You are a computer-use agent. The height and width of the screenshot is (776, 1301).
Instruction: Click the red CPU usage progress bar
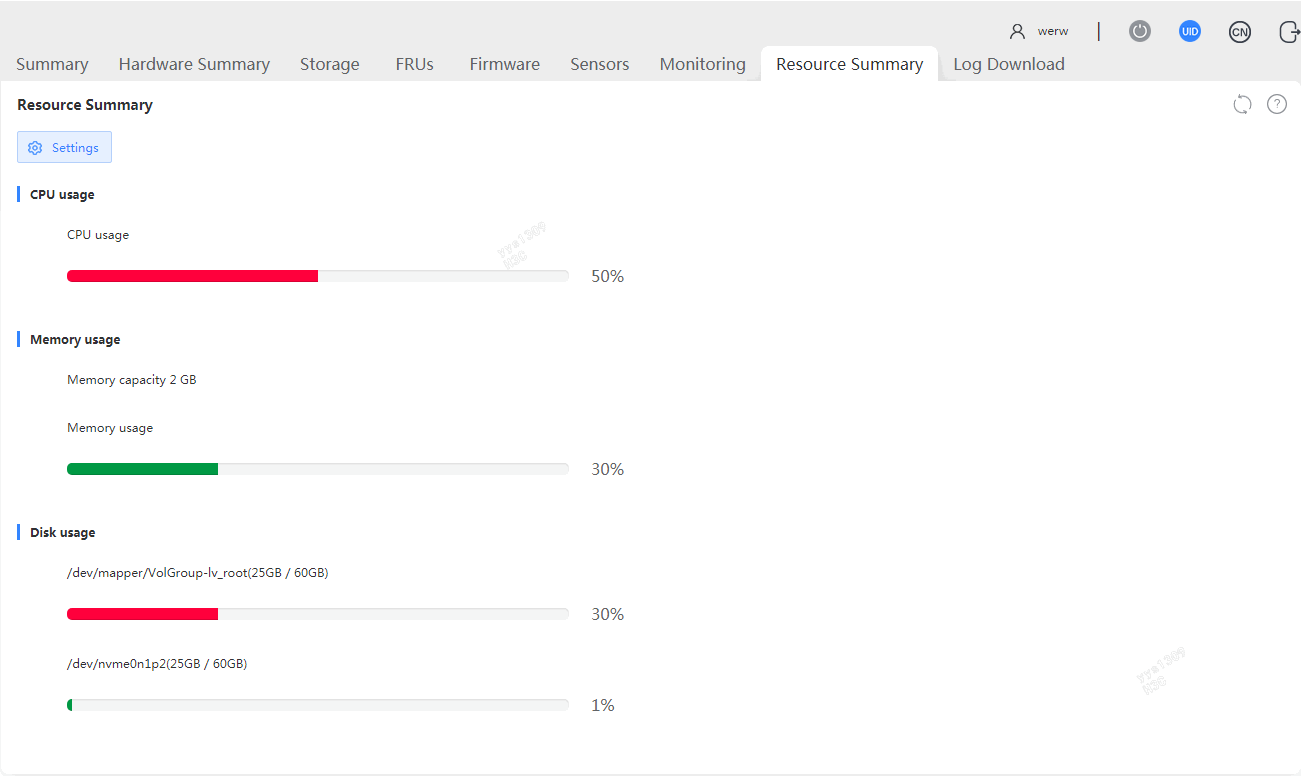pyautogui.click(x=192, y=276)
